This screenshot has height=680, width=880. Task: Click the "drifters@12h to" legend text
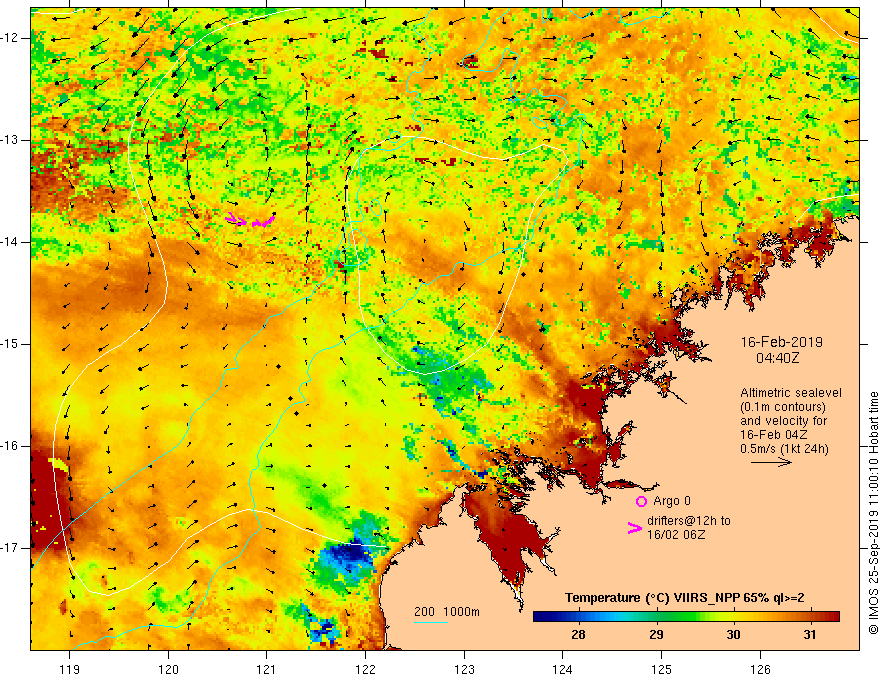click(x=689, y=521)
